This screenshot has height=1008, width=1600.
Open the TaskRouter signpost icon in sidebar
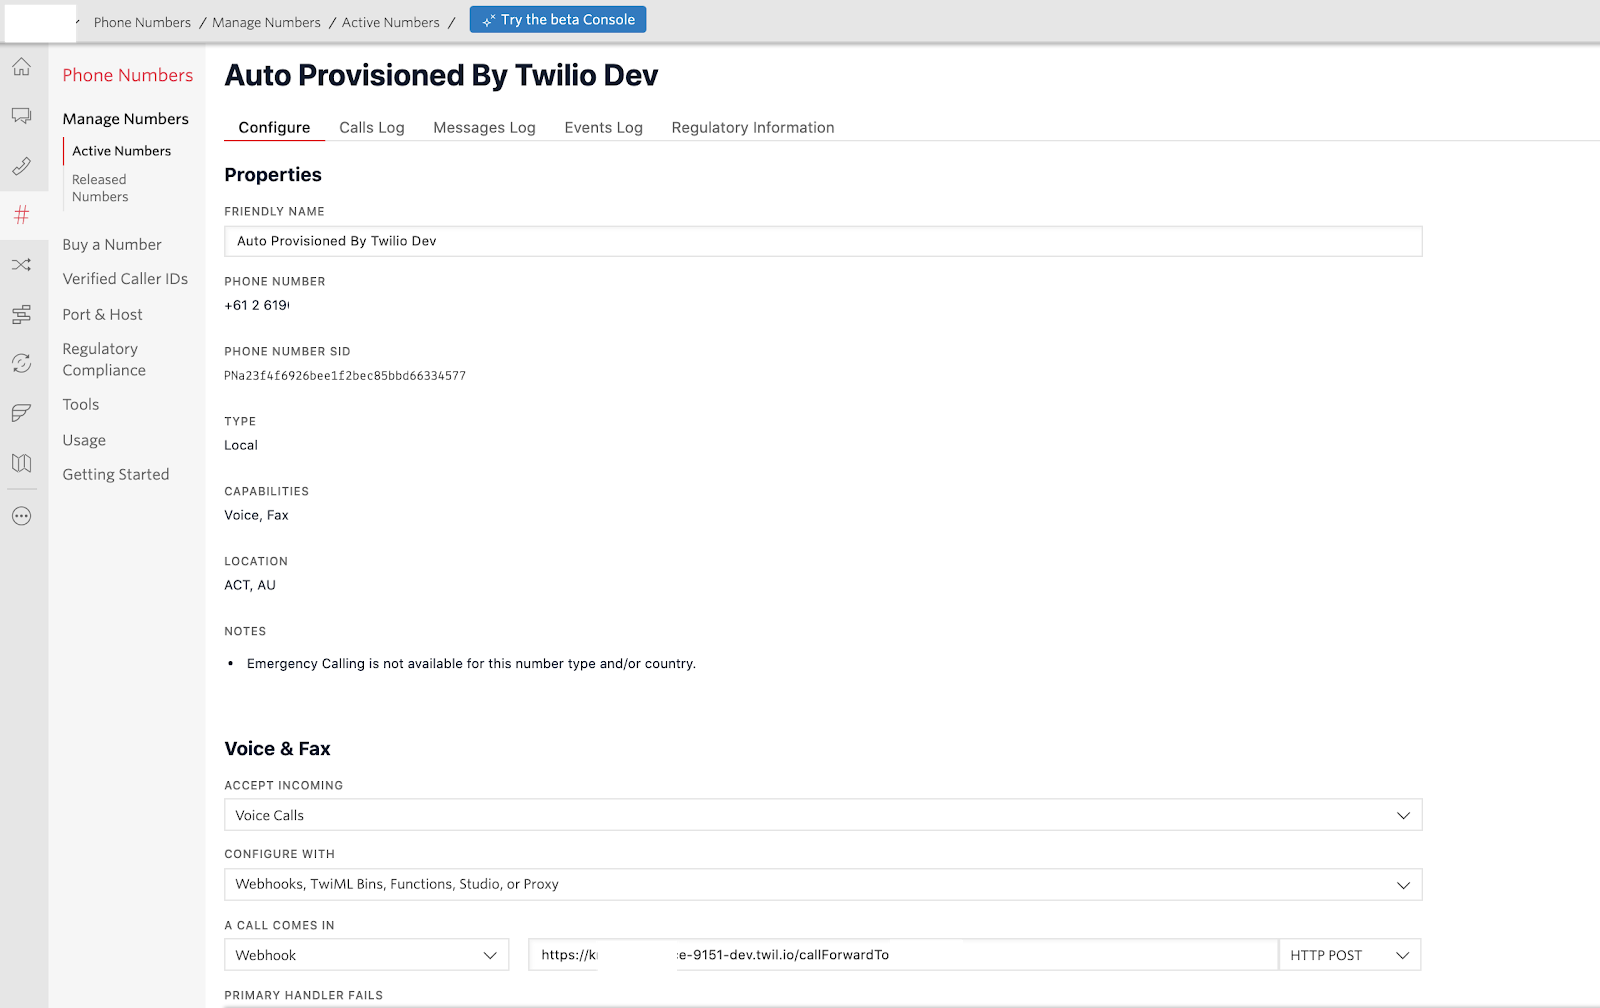pos(21,314)
